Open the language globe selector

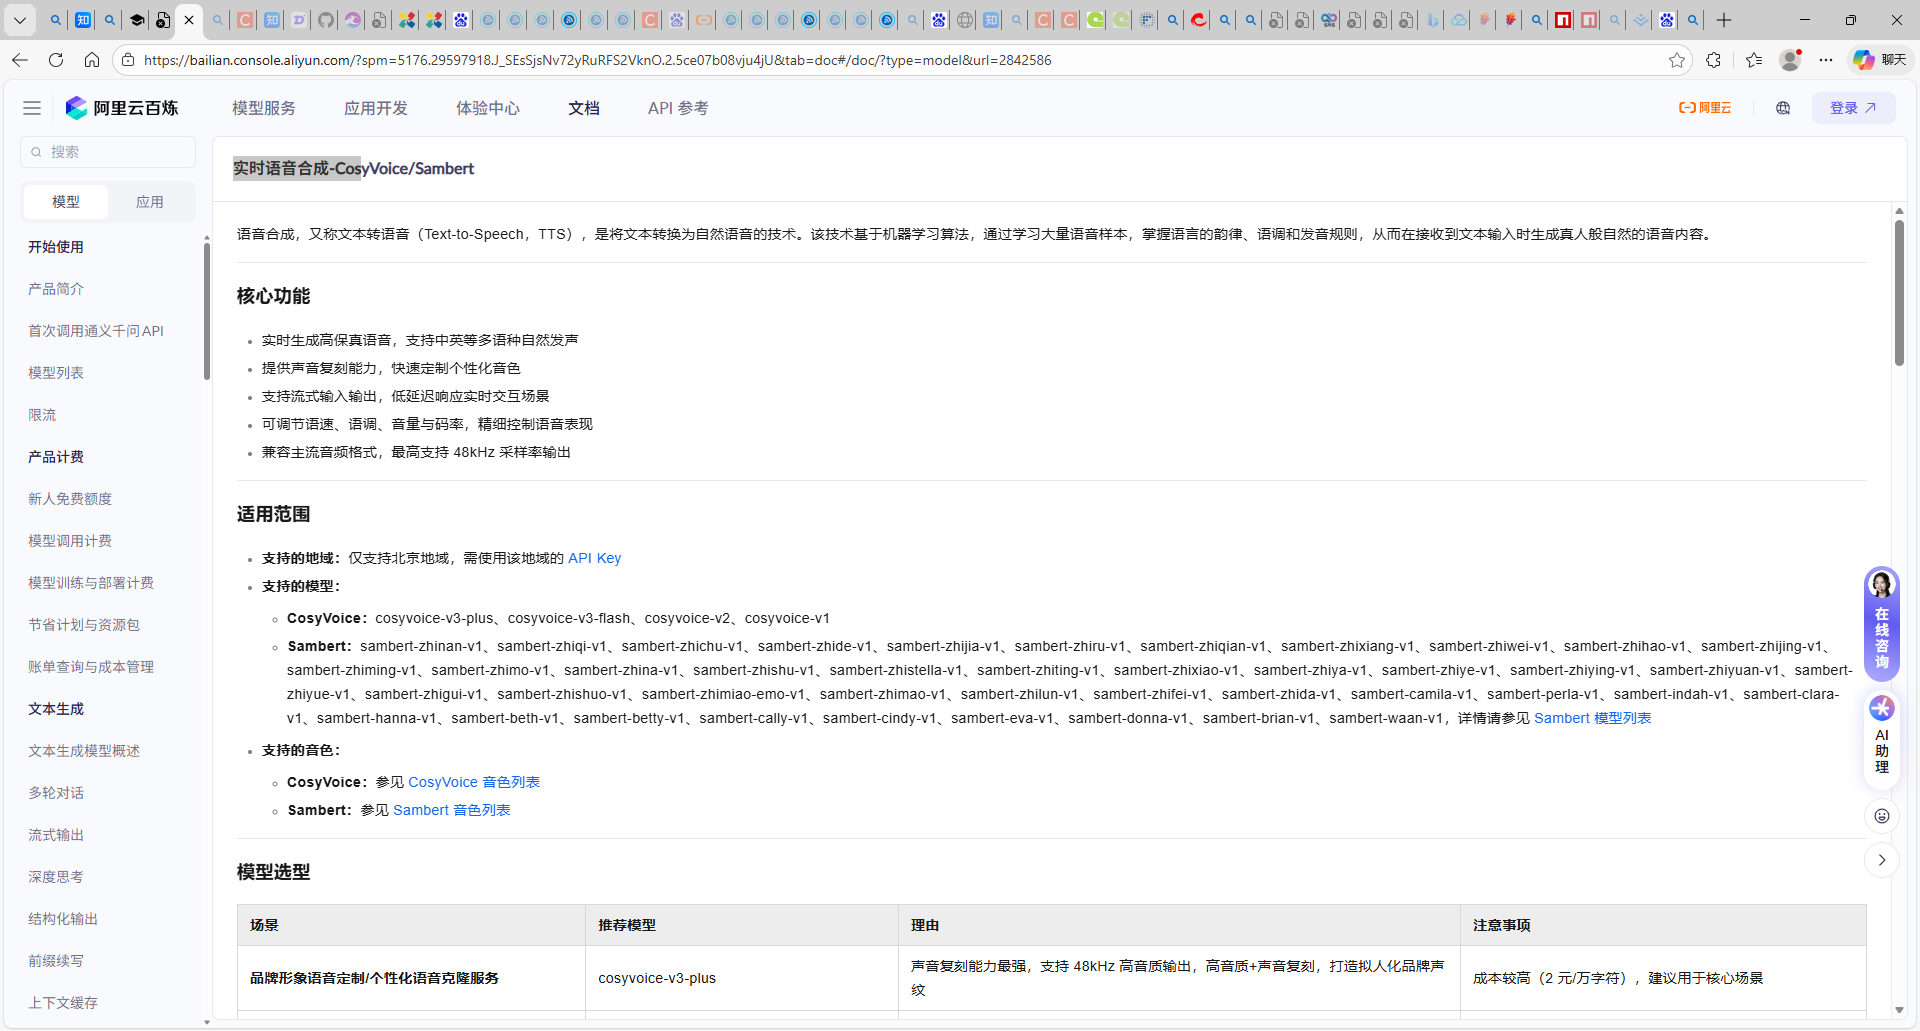tap(1783, 108)
